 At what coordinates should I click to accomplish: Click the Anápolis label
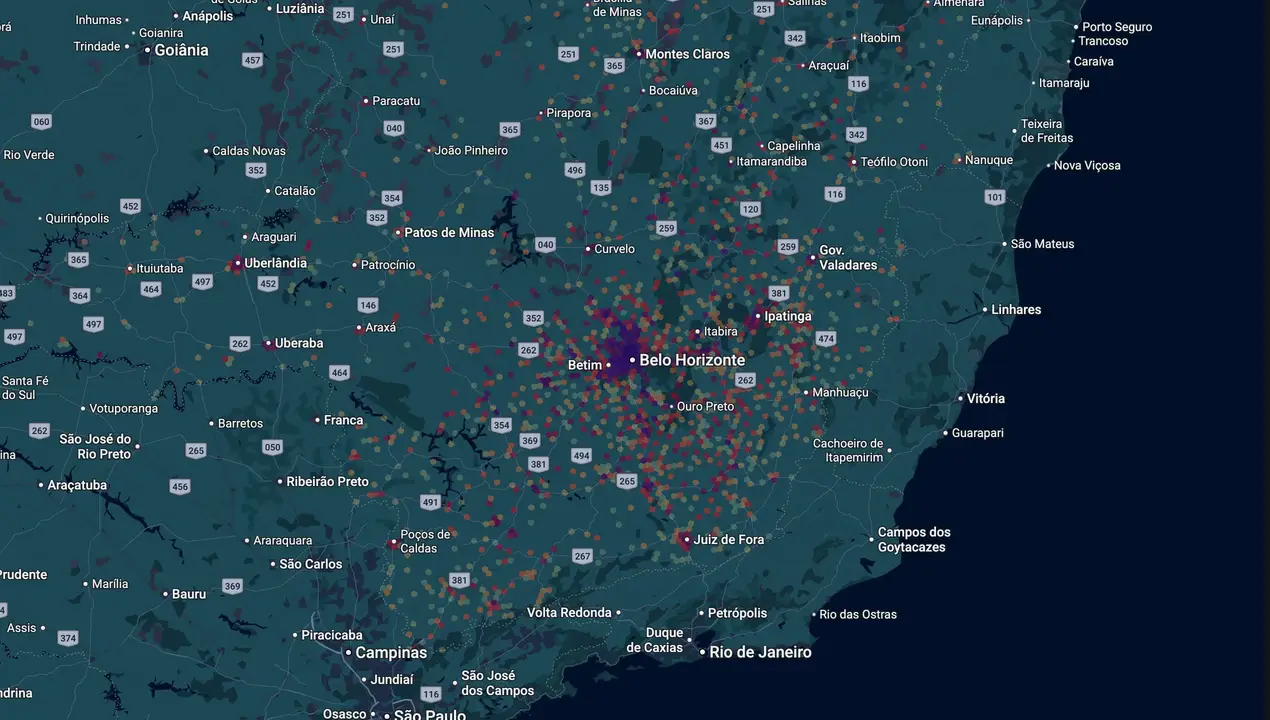pos(208,16)
